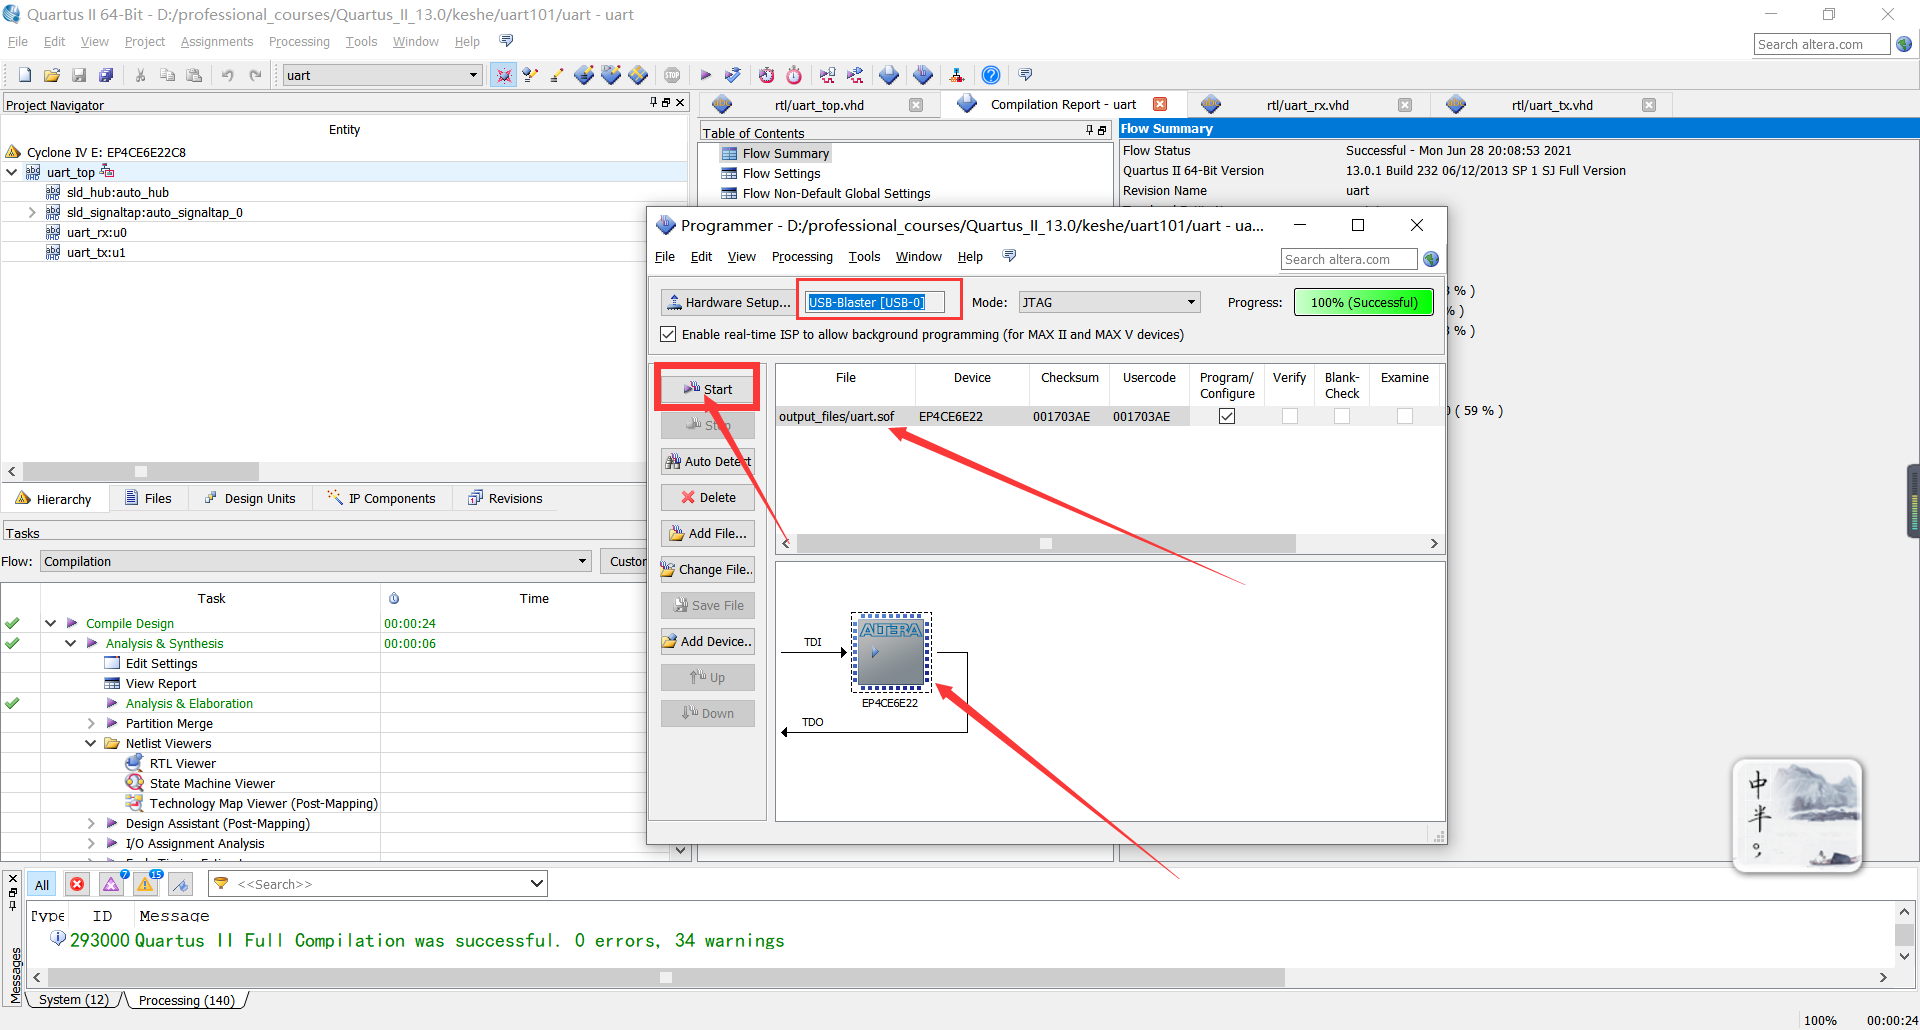Image resolution: width=1920 pixels, height=1030 pixels.
Task: Click the Auto Detect button
Action: (708, 461)
